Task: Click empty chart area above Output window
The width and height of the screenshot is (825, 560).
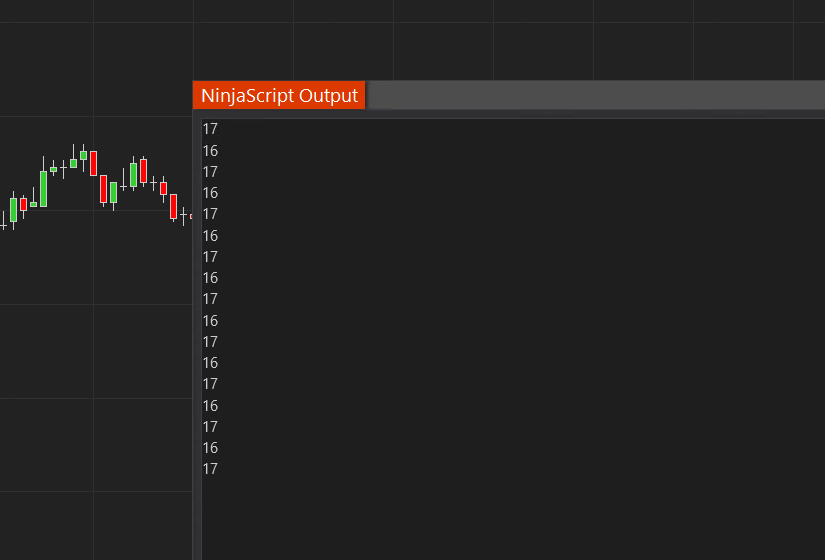Action: click(500, 40)
